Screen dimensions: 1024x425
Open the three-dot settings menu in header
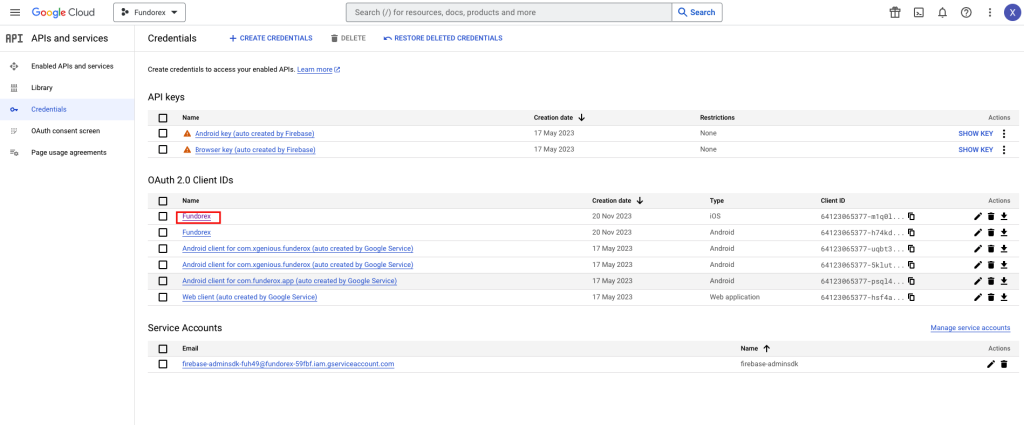tap(989, 12)
